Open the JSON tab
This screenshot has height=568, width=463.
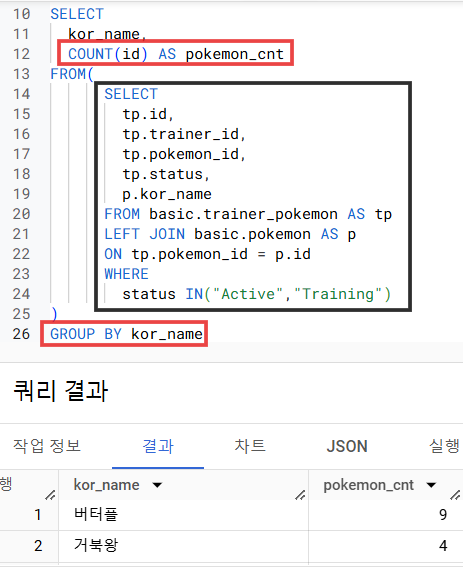[347, 446]
